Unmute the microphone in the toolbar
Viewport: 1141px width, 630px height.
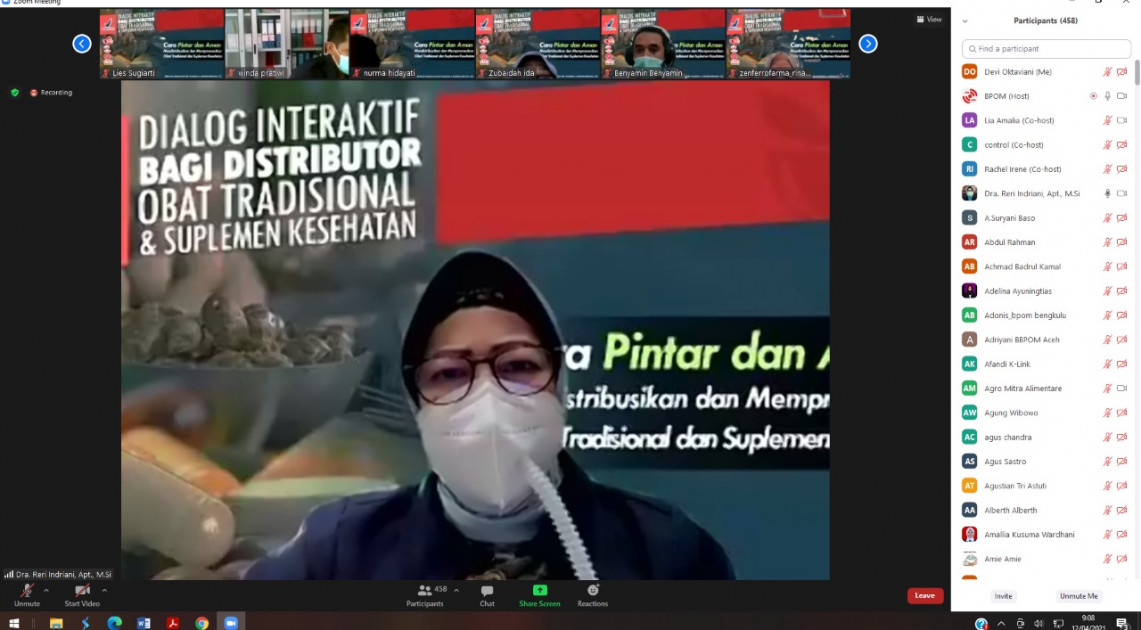(x=27, y=593)
